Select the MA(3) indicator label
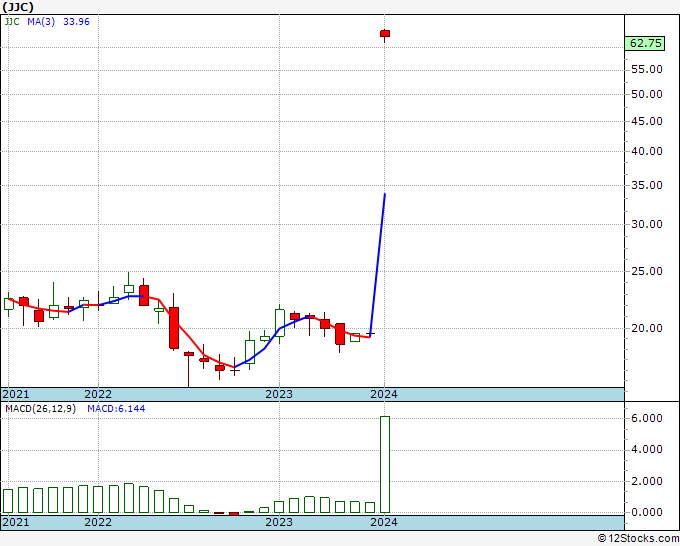 [41, 22]
